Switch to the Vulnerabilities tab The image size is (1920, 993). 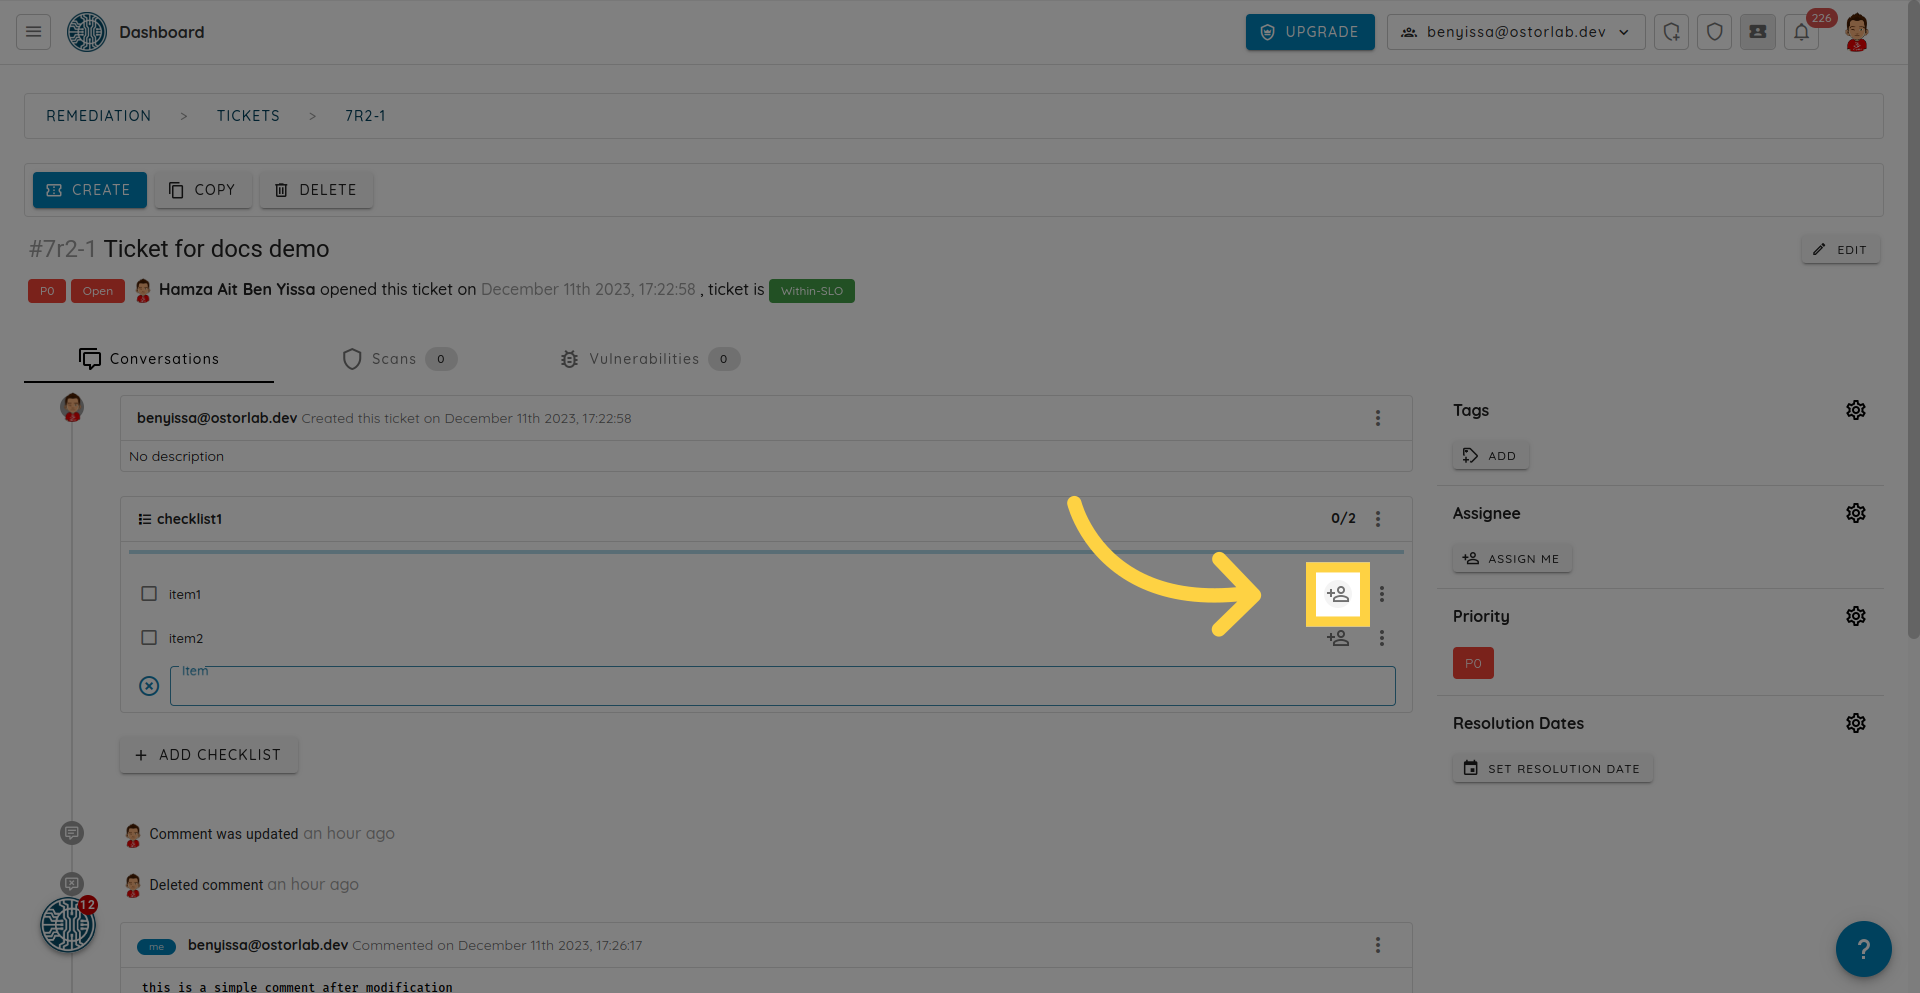point(644,359)
